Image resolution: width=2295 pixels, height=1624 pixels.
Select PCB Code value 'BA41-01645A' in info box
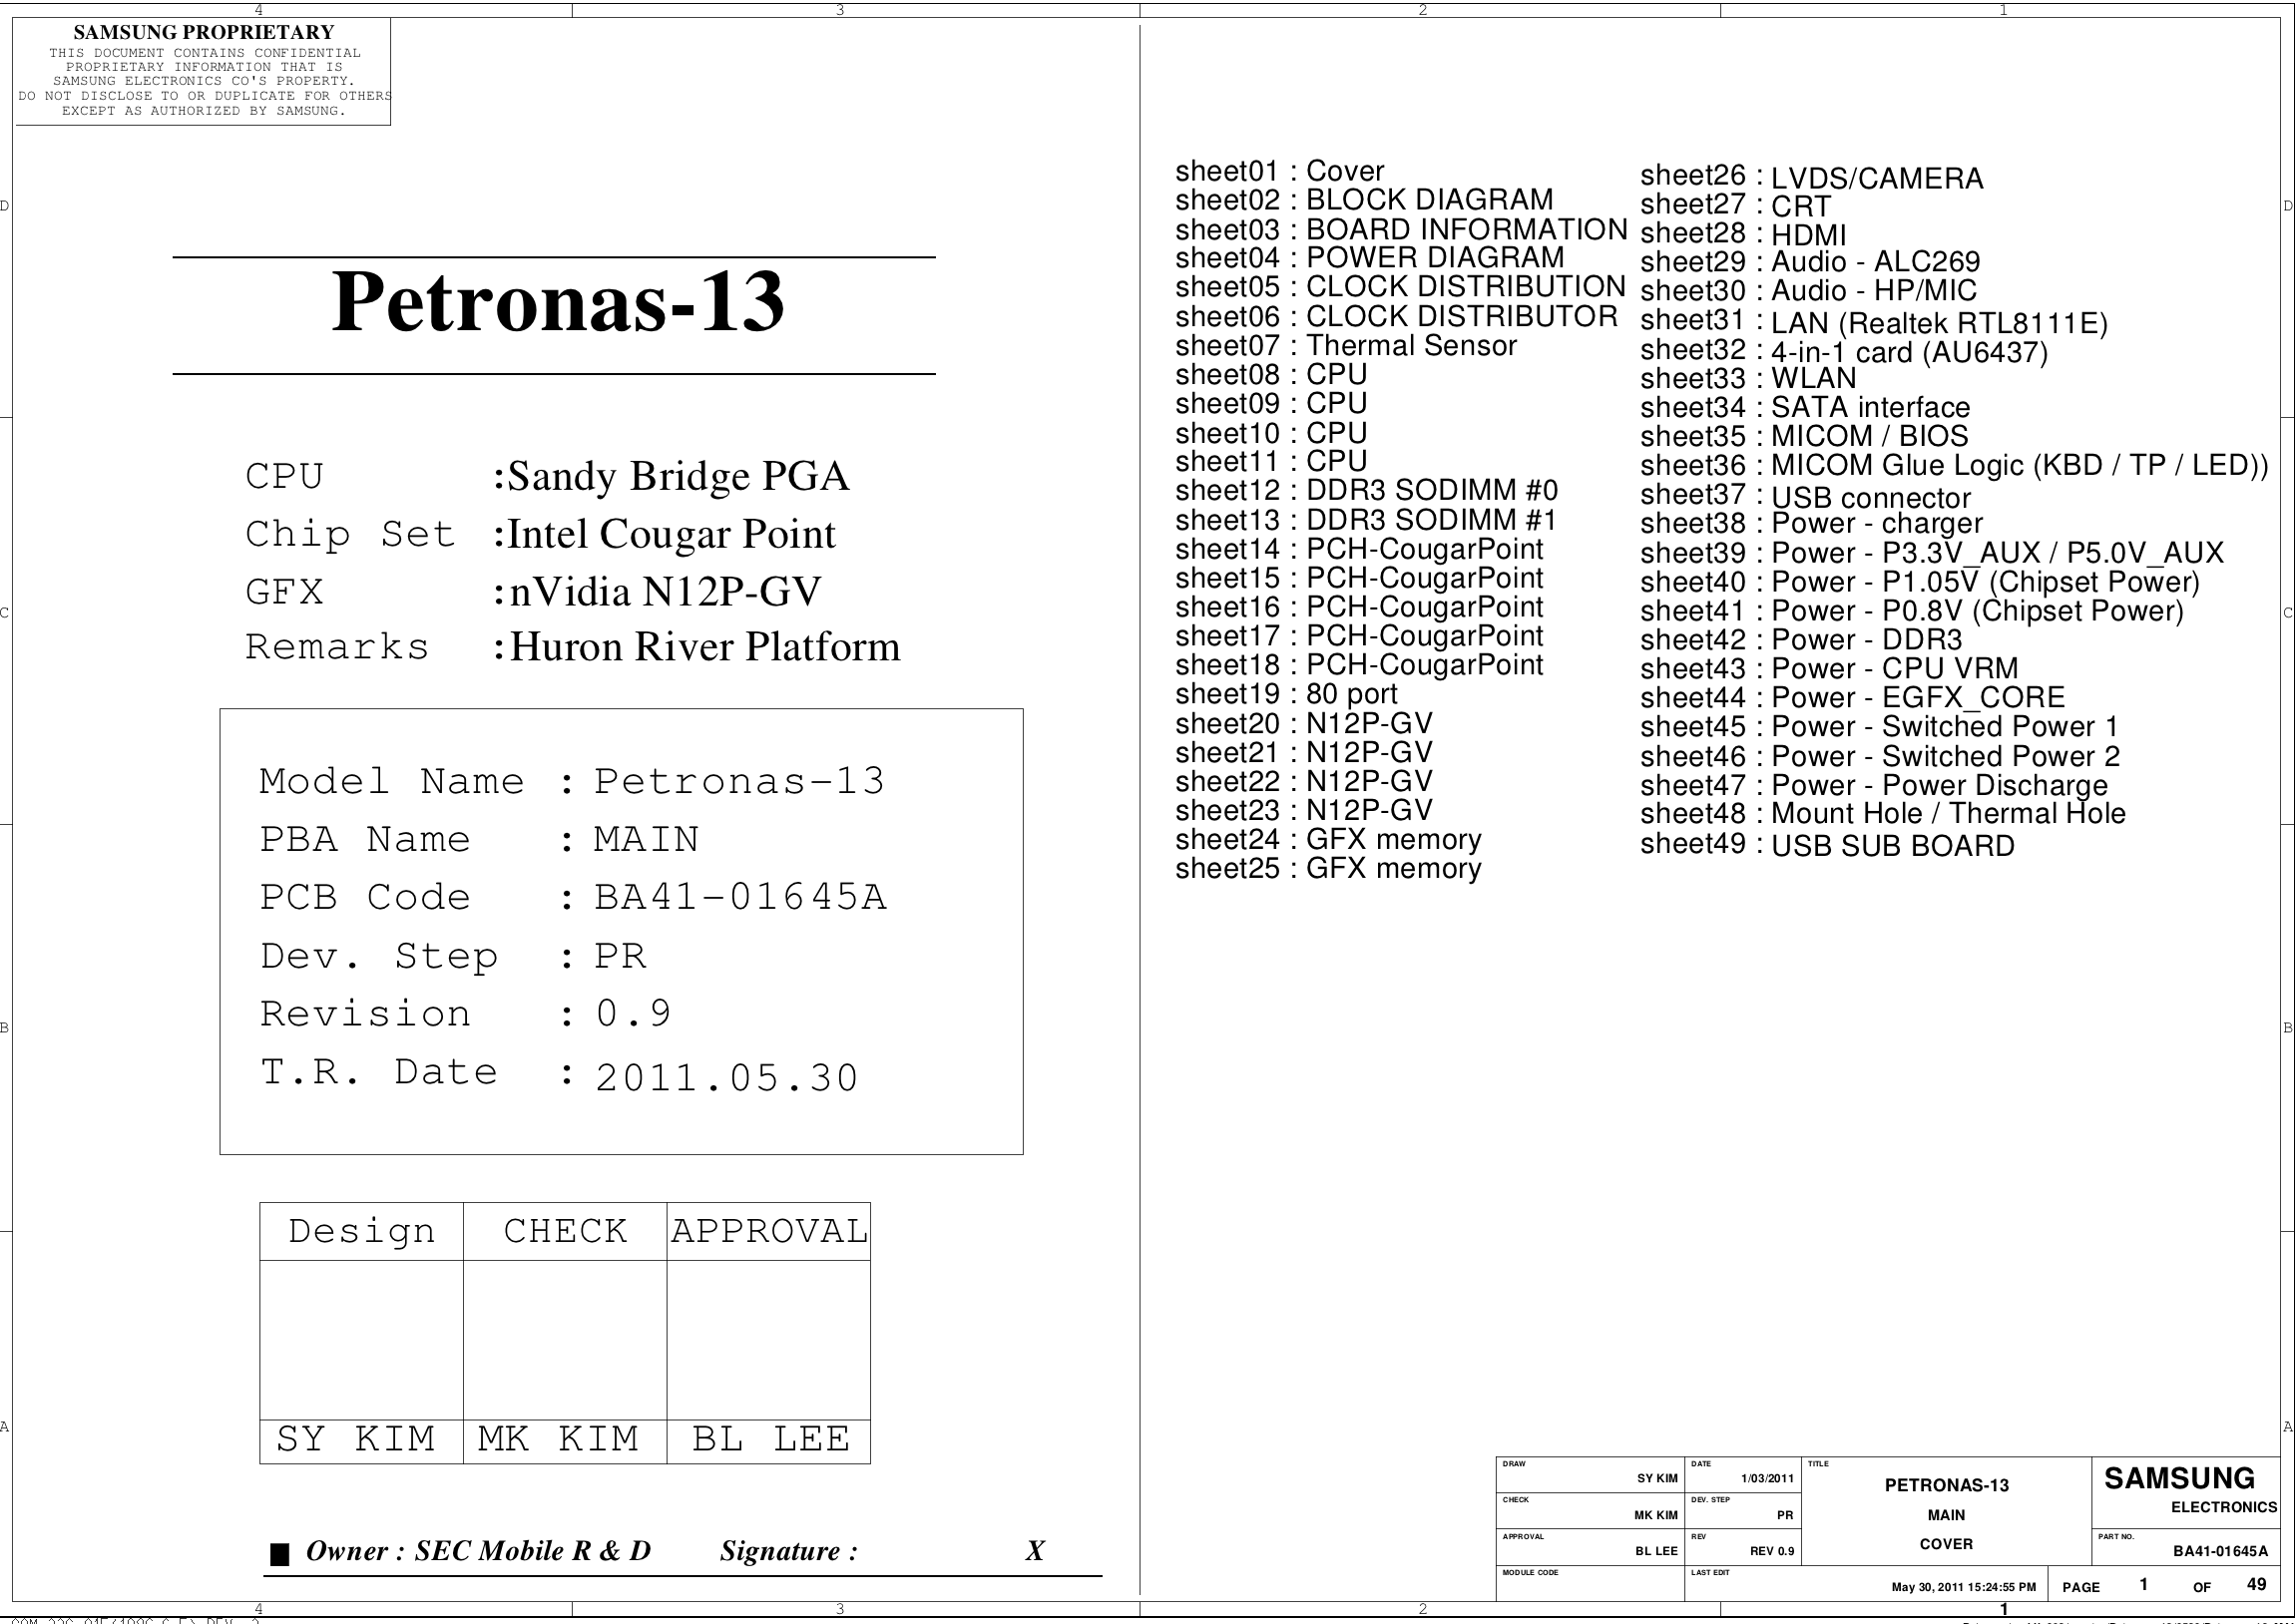pos(740,897)
